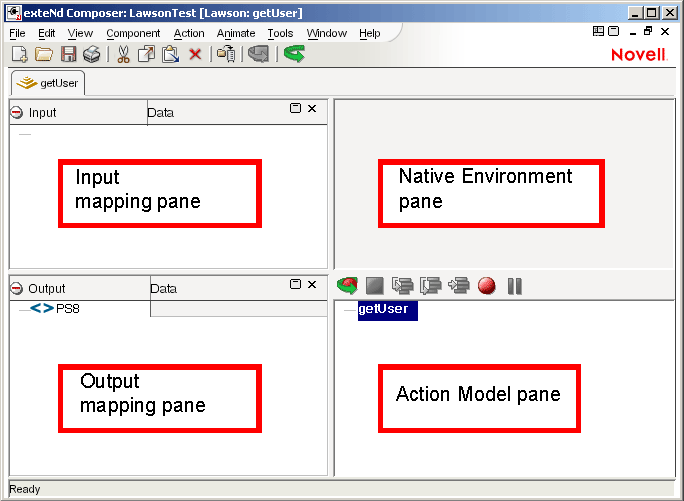Open the Help menu
The width and height of the screenshot is (684, 501).
point(369,33)
